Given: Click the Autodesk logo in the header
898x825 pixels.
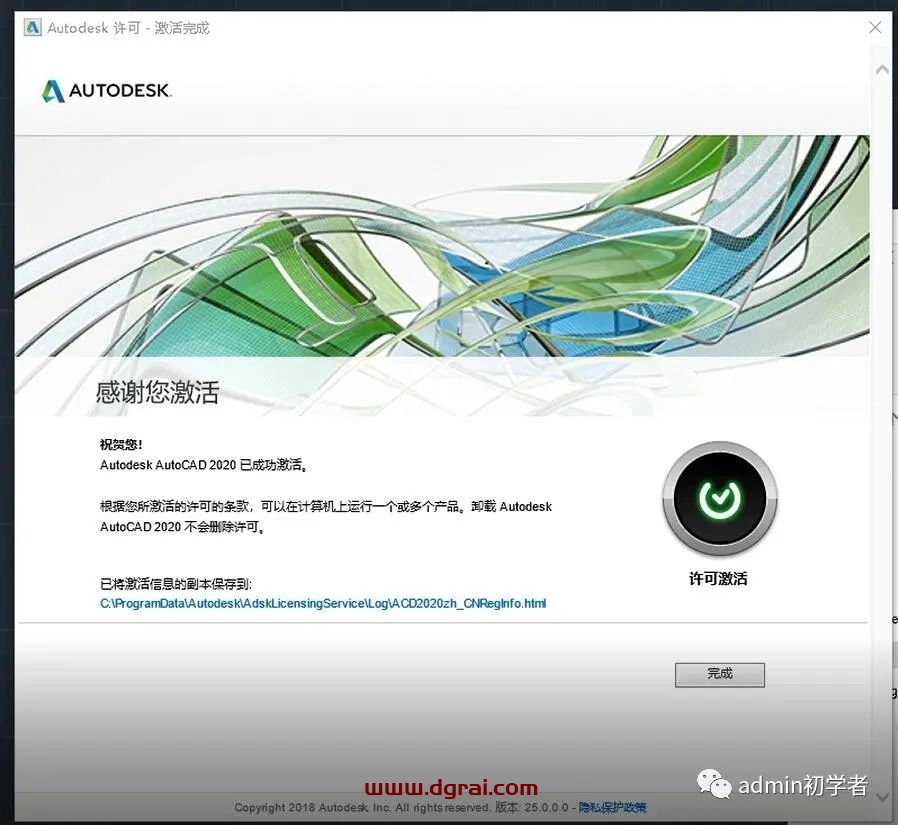Looking at the screenshot, I should [x=107, y=90].
